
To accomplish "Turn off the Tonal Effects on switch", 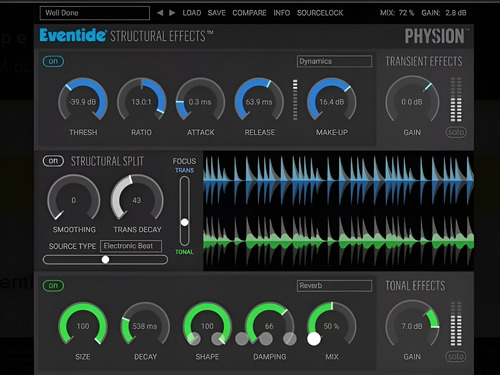I will click(x=53, y=286).
